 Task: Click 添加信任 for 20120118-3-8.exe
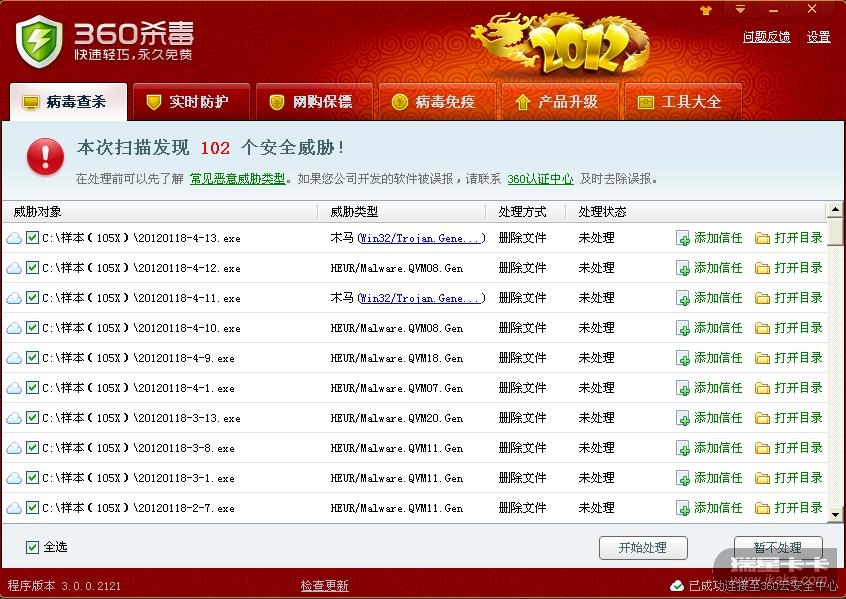[718, 448]
